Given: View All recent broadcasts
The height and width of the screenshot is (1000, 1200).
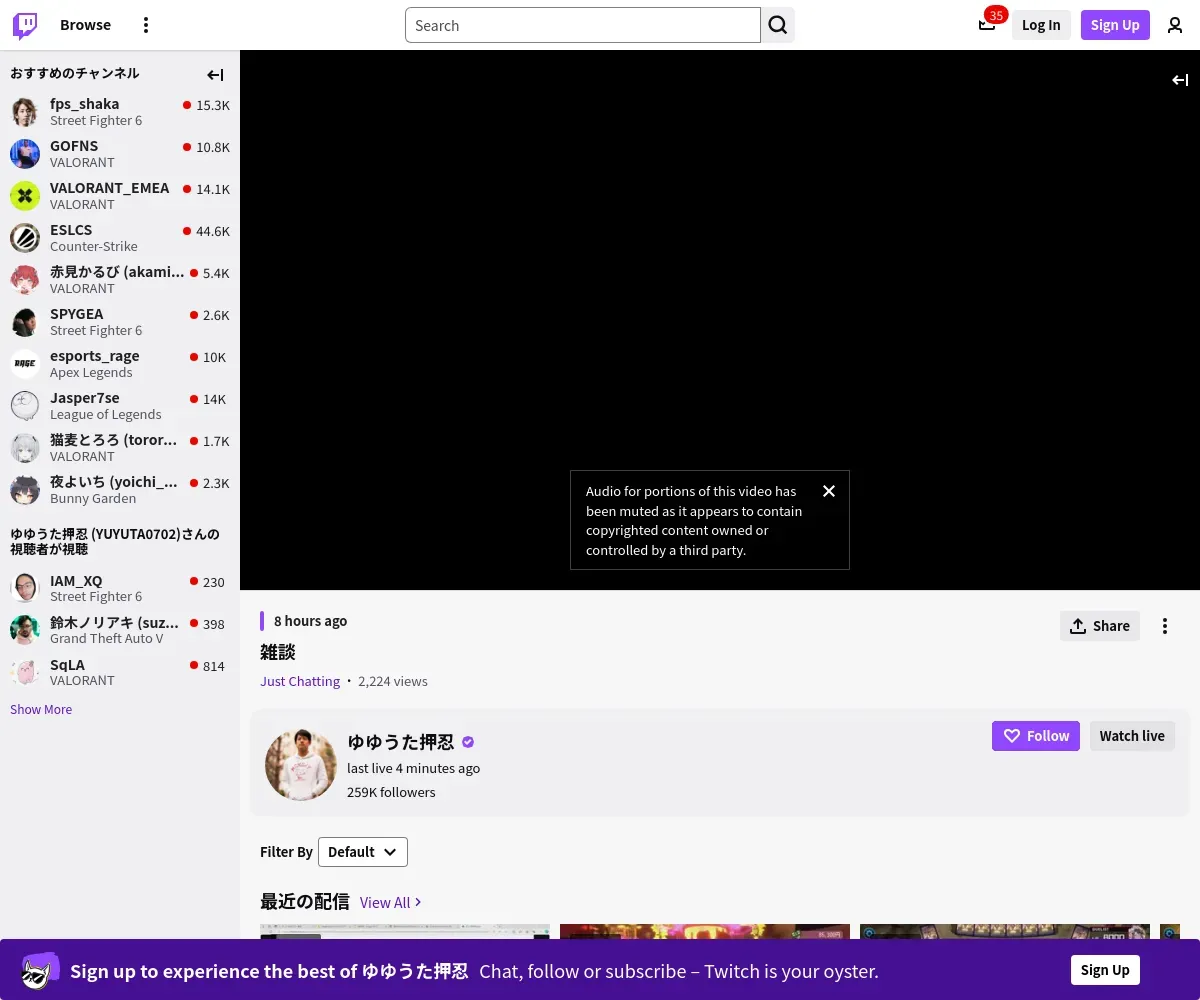Looking at the screenshot, I should [x=391, y=902].
